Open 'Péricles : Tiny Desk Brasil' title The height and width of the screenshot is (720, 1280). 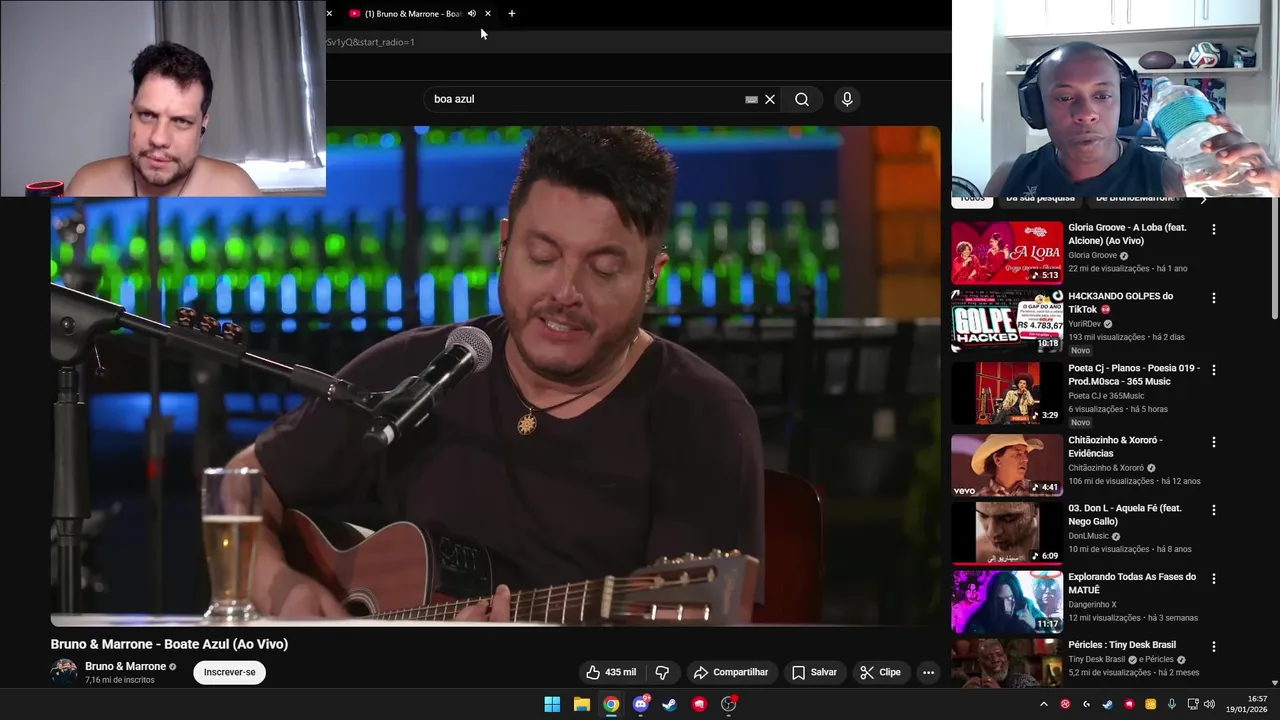coord(1122,645)
